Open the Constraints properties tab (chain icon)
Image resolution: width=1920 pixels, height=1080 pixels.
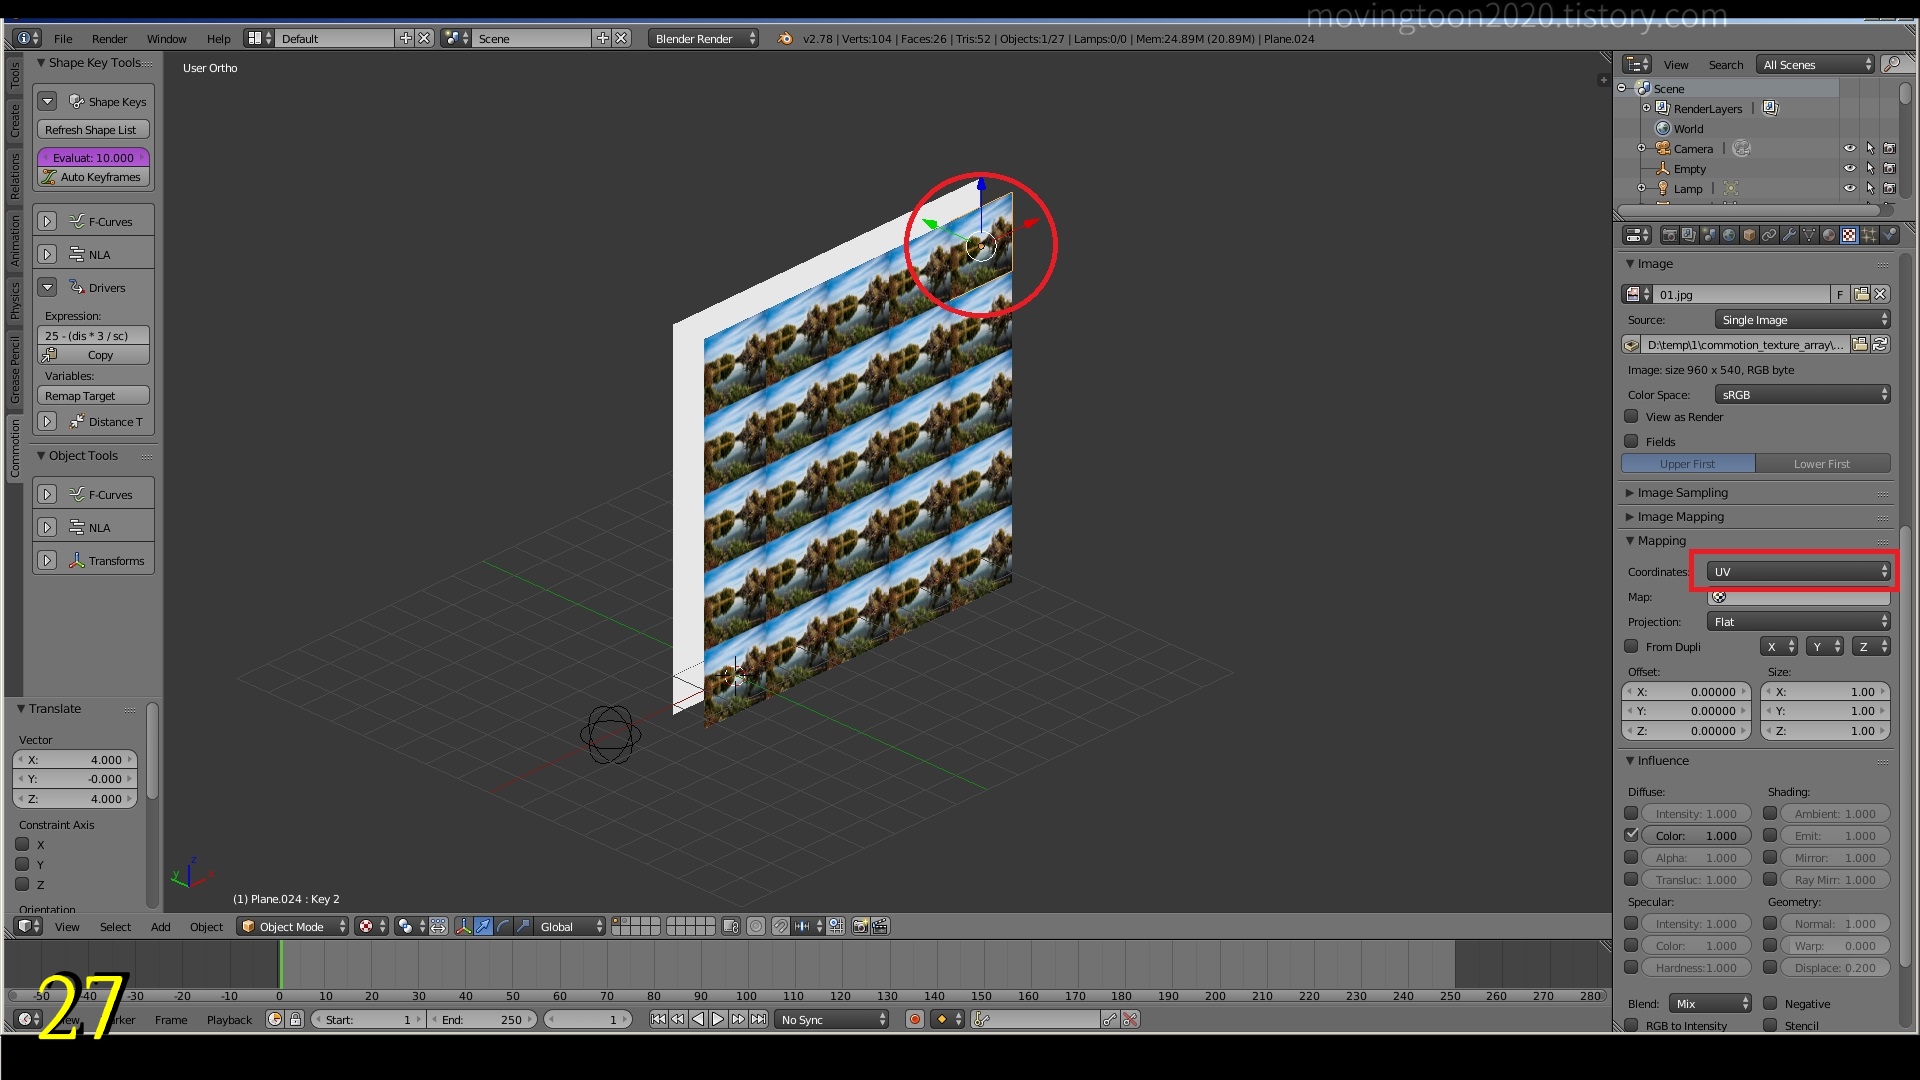pos(1769,235)
